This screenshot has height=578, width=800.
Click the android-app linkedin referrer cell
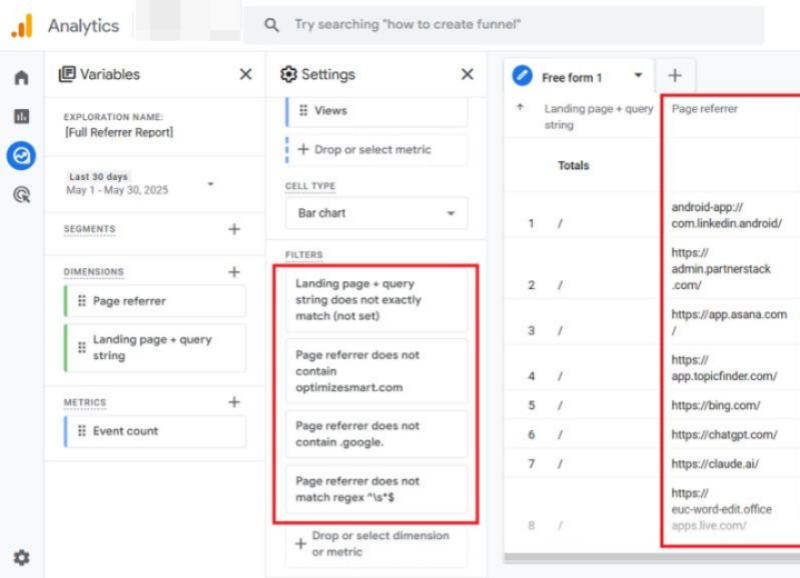(x=727, y=215)
